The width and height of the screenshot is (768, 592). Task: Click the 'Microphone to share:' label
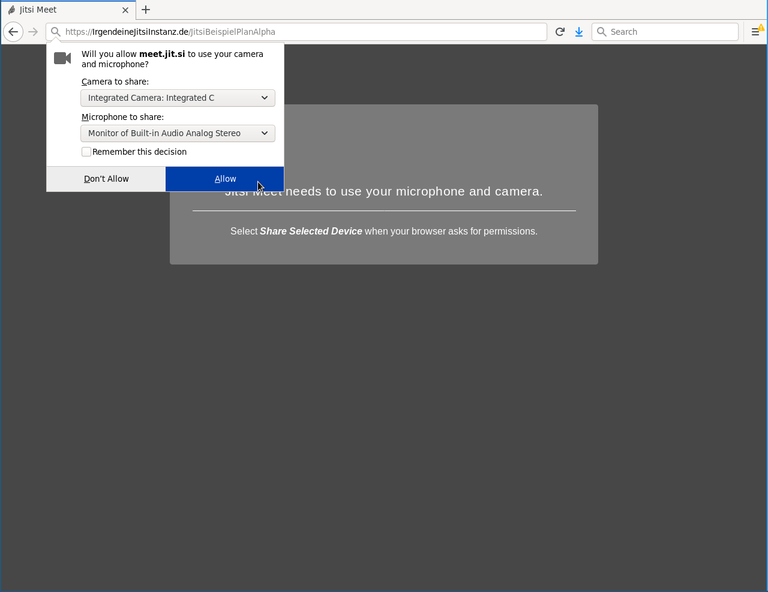(122, 117)
